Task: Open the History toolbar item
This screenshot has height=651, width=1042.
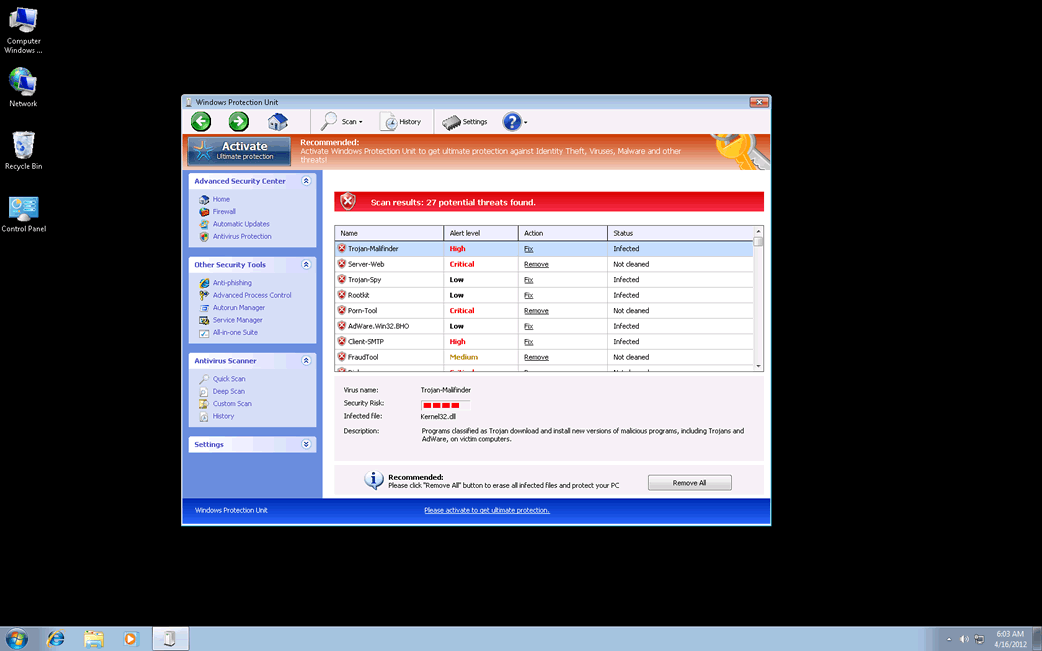Action: (401, 122)
